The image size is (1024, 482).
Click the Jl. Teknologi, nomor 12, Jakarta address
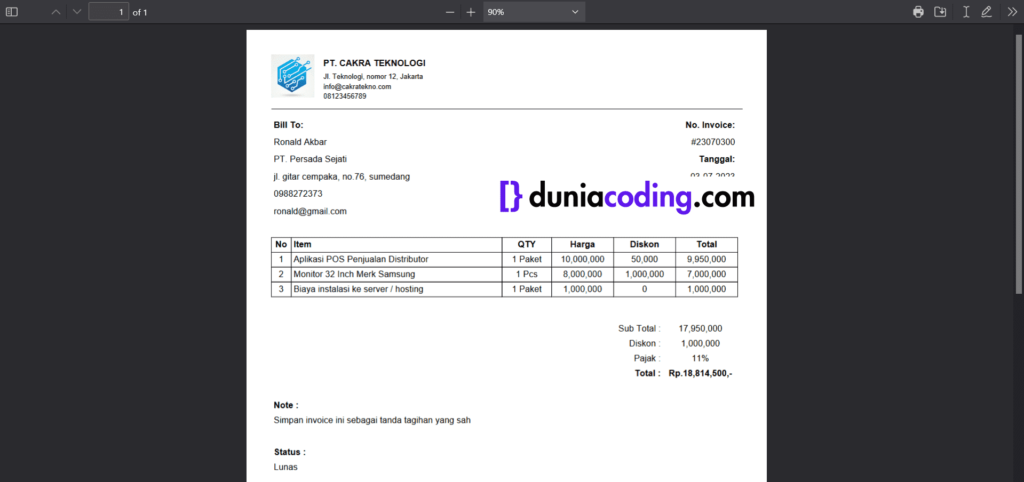point(373,76)
